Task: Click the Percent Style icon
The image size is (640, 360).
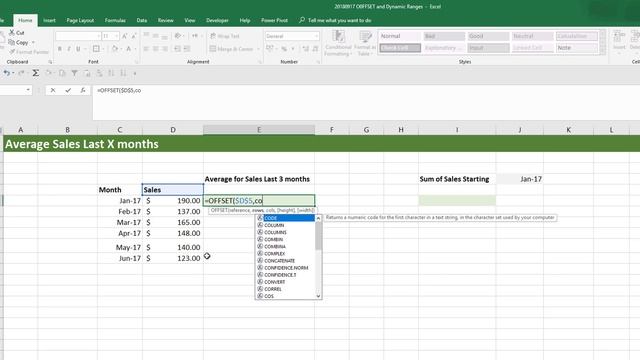Action: coord(284,49)
